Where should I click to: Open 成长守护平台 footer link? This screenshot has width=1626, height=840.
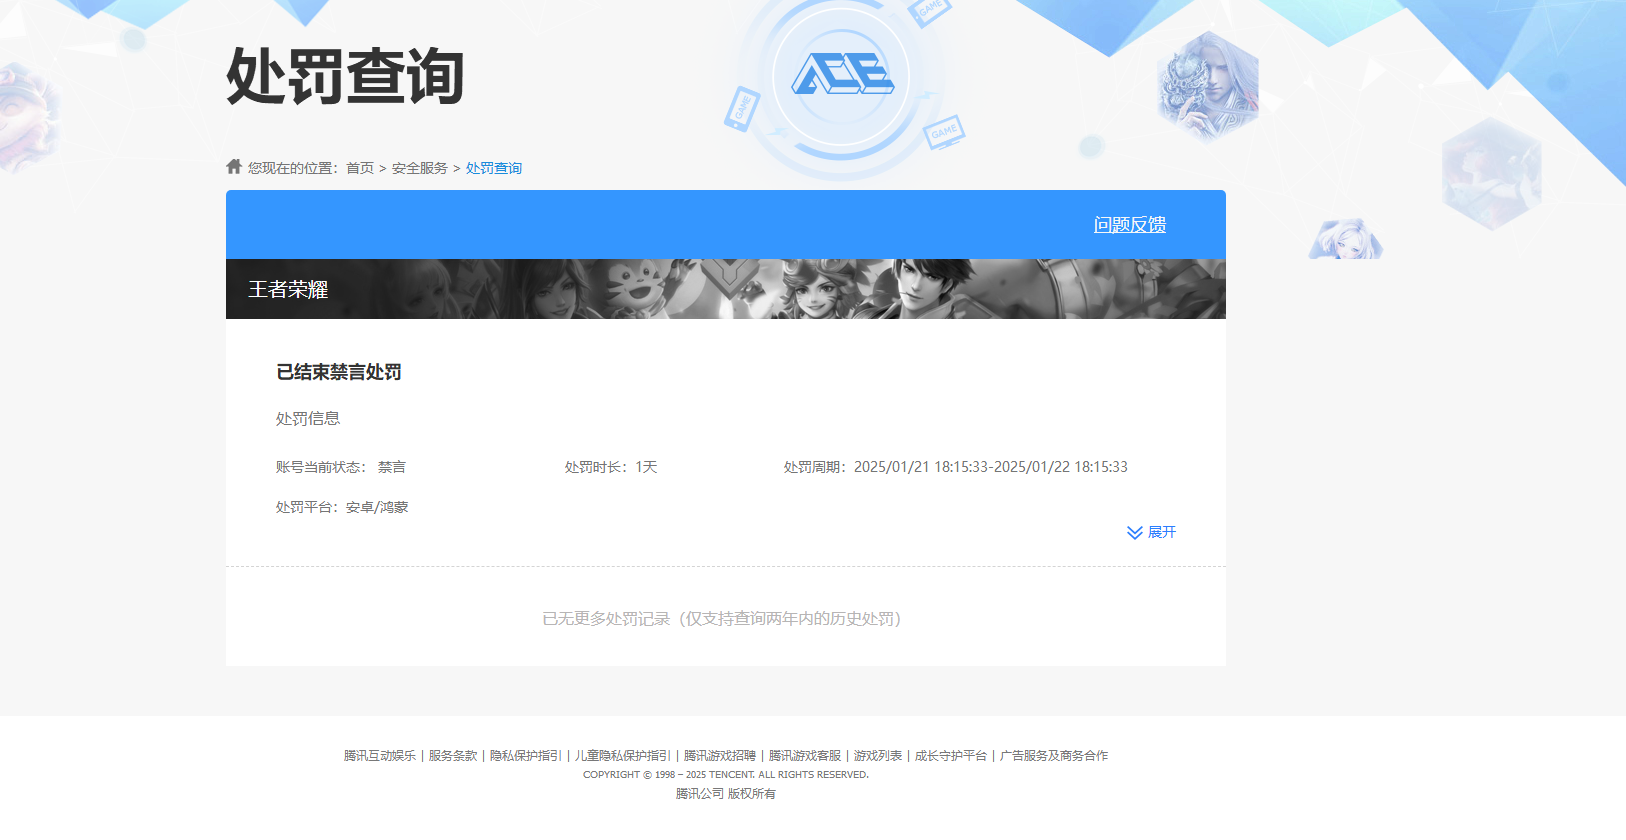[951, 756]
